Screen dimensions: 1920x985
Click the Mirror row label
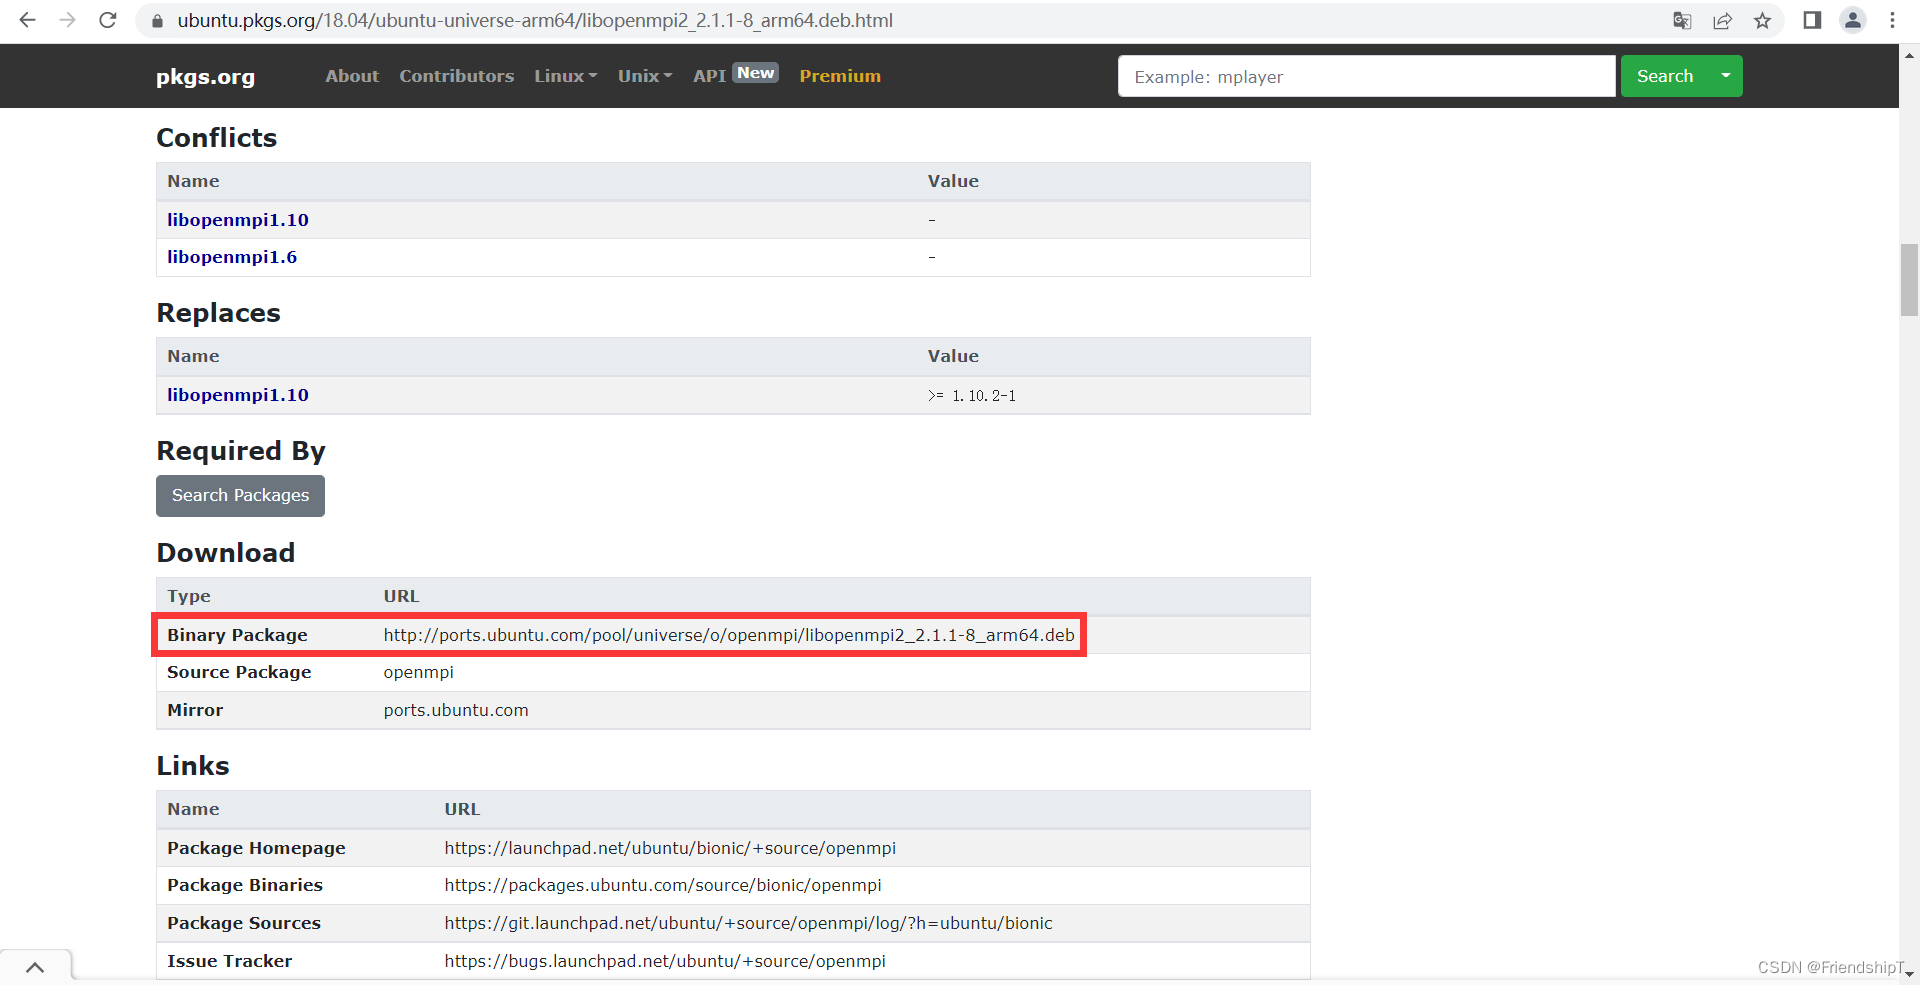click(x=195, y=710)
